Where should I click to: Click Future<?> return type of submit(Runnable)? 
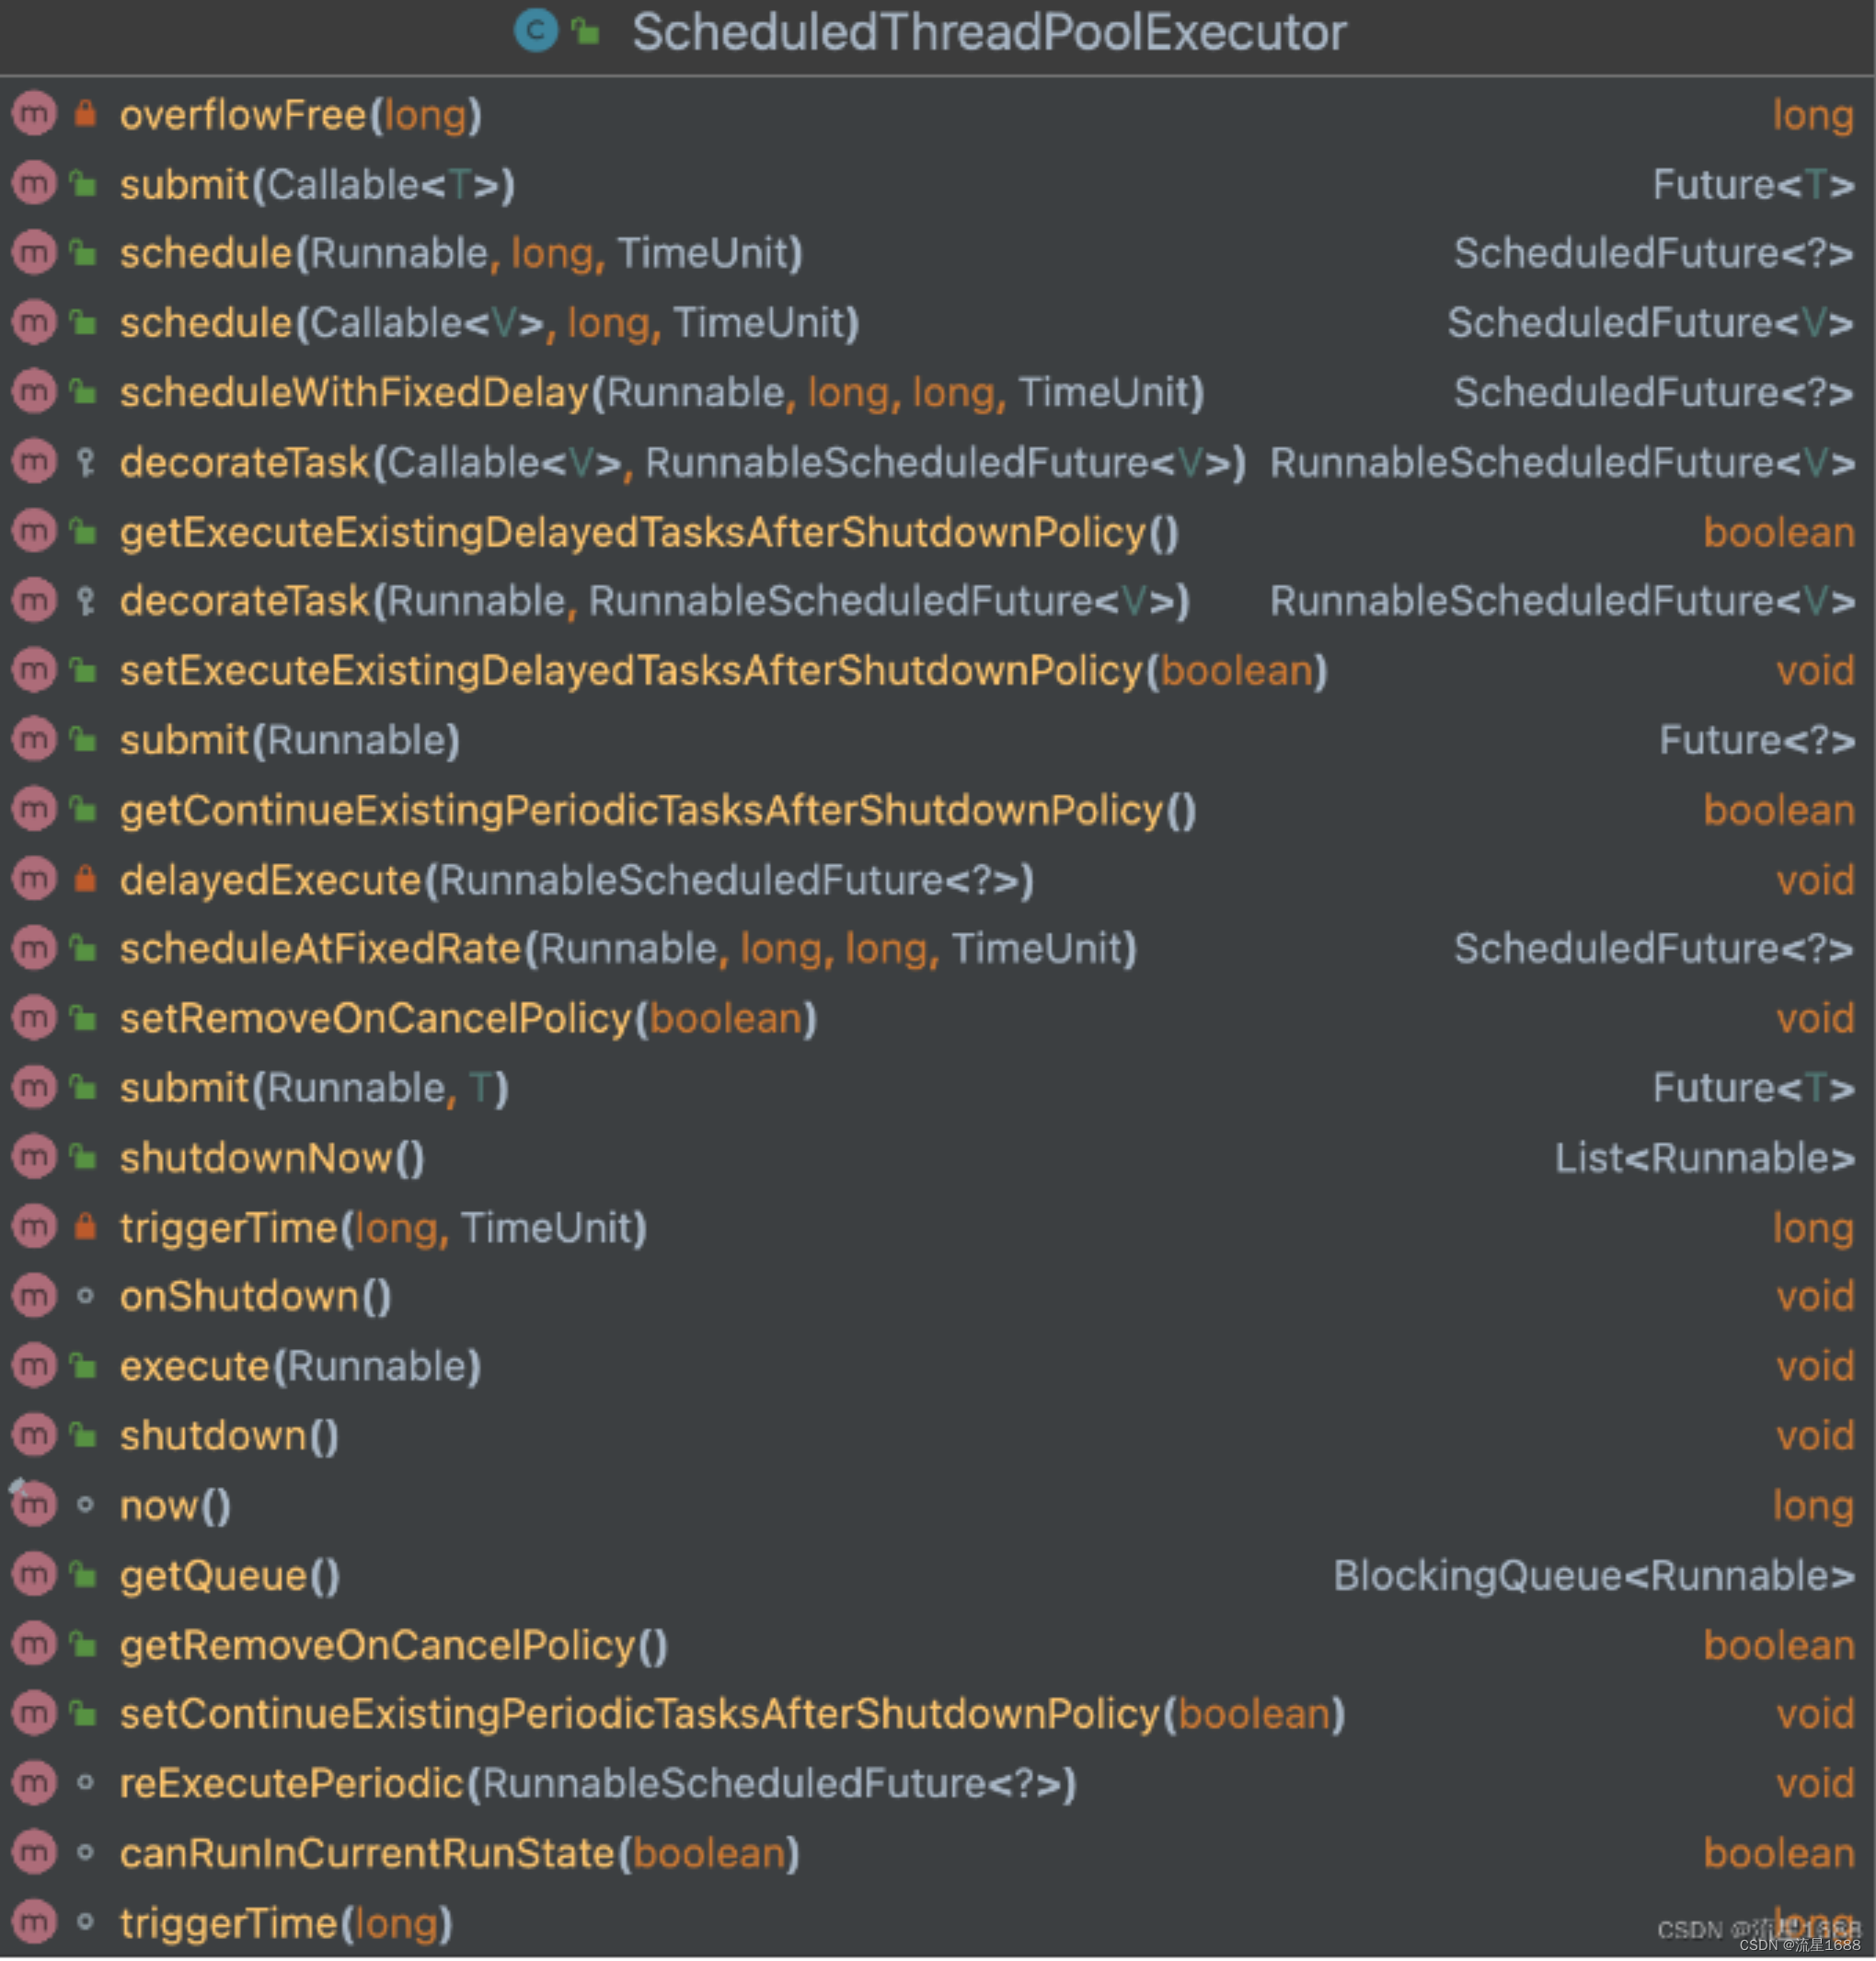1757,741
